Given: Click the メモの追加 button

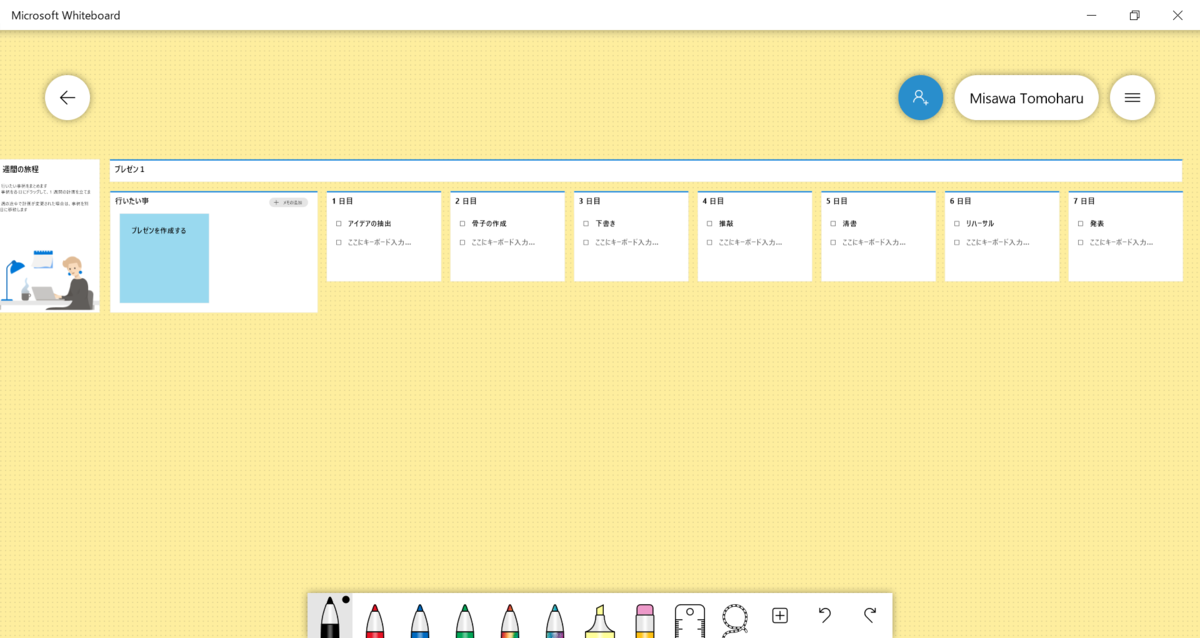Looking at the screenshot, I should click(x=290, y=201).
